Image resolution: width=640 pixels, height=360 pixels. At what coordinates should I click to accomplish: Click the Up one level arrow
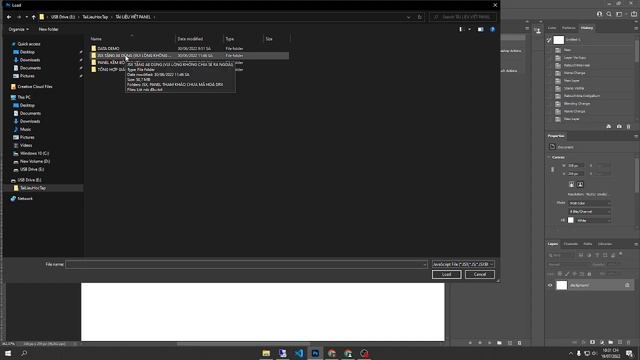(x=34, y=17)
